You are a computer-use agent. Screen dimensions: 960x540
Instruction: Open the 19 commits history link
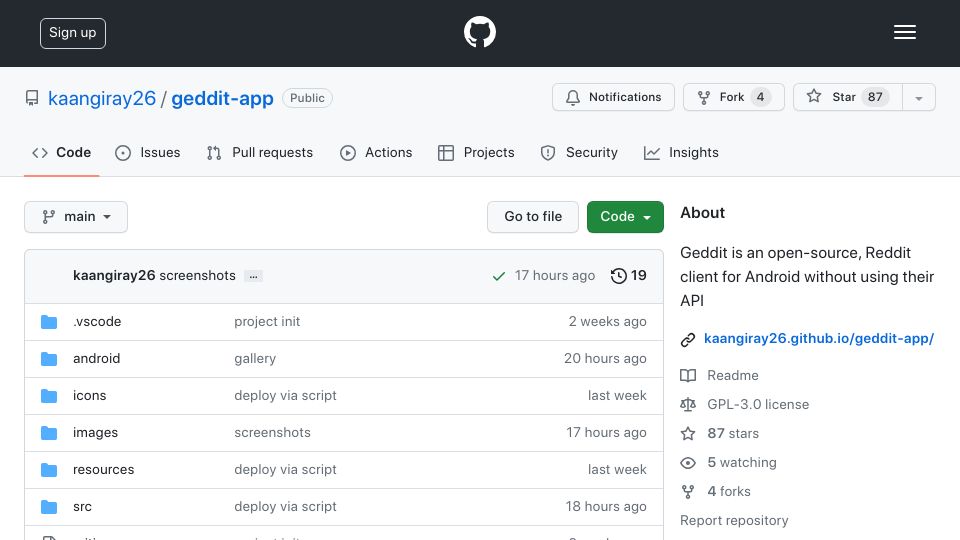pos(629,276)
